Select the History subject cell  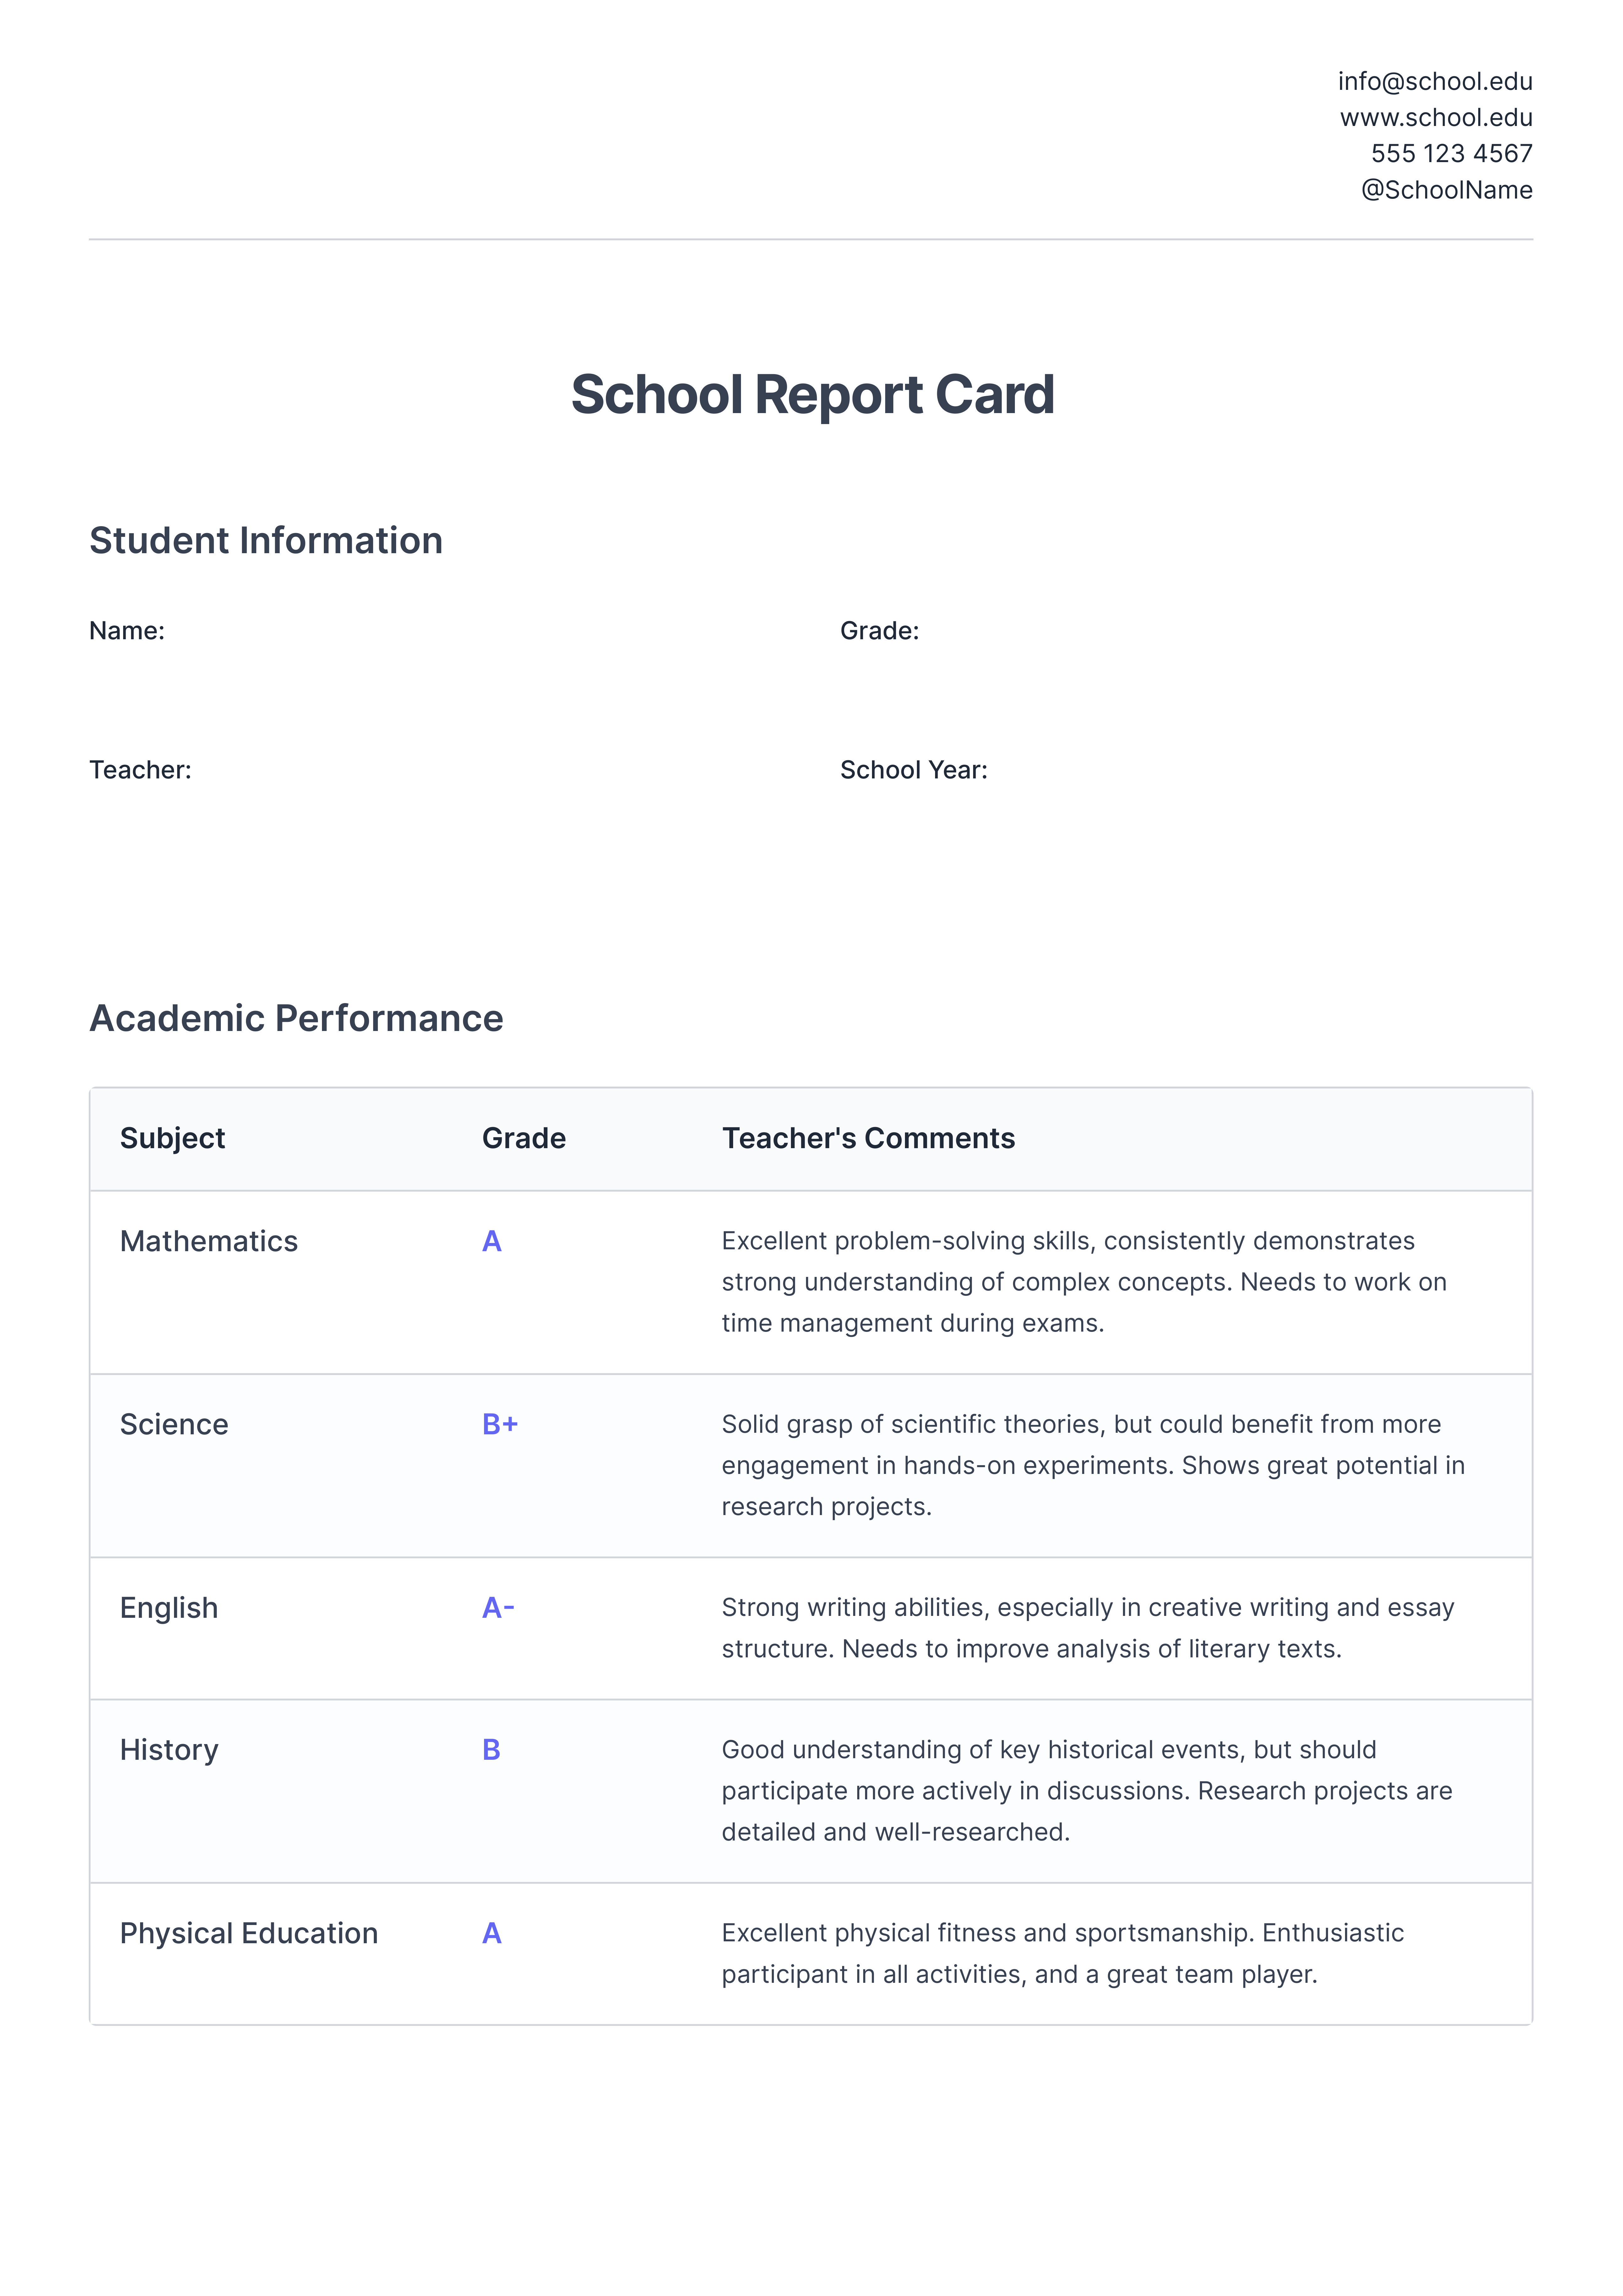pyautogui.click(x=169, y=1750)
